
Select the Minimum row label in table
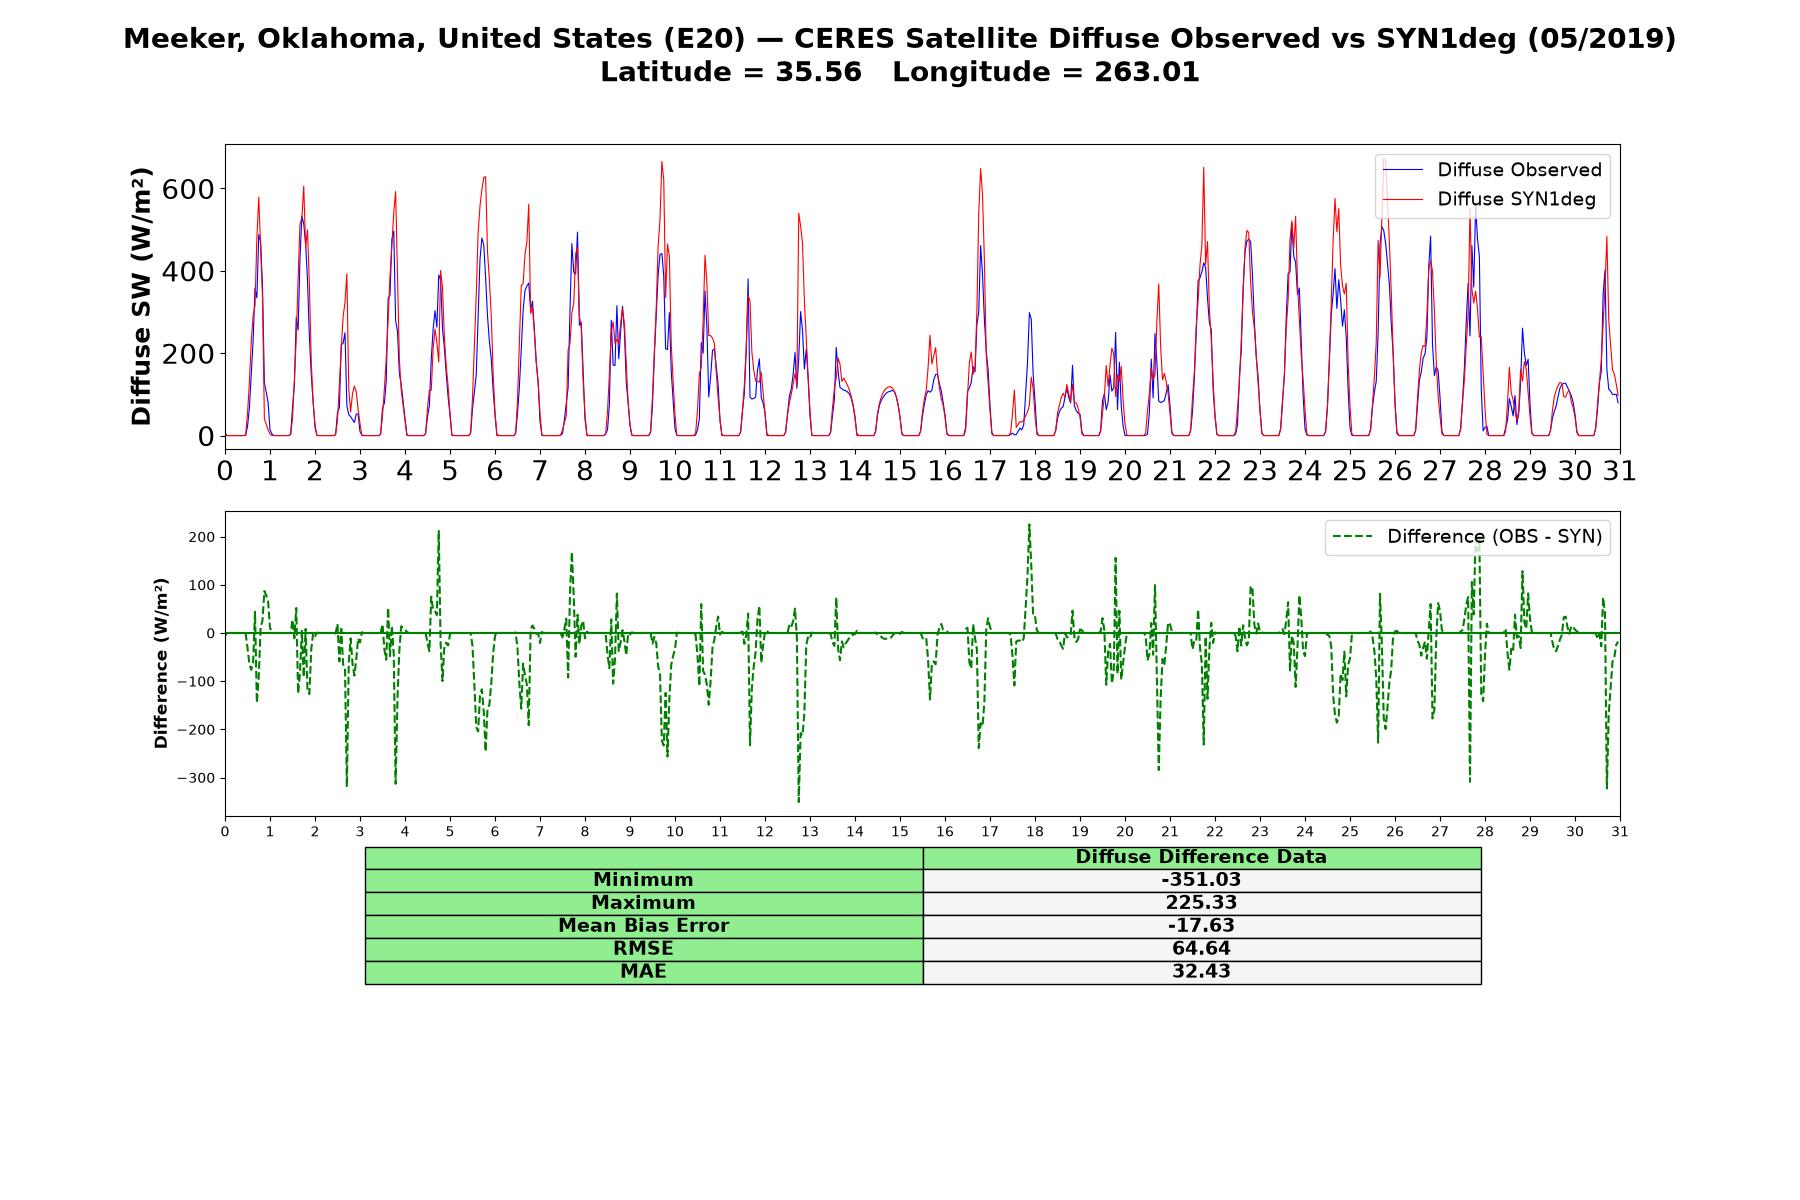(643, 880)
